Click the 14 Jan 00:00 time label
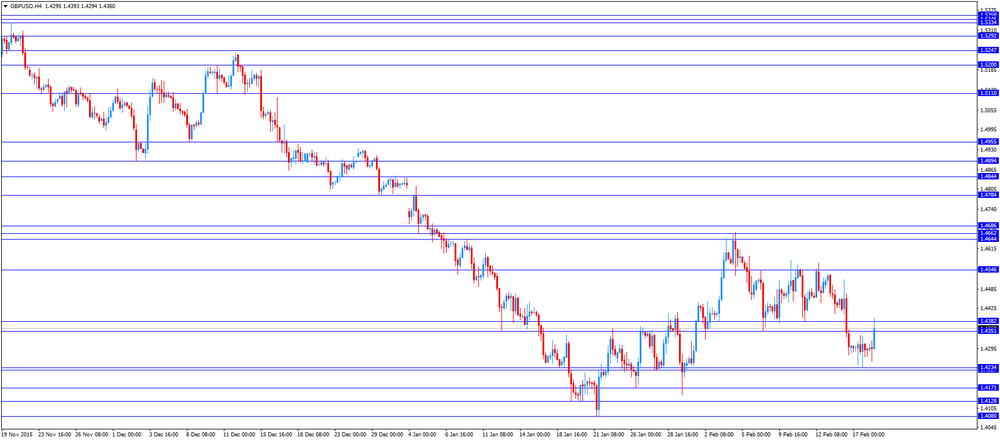This screenshot has height=441, width=1000. pos(533,433)
